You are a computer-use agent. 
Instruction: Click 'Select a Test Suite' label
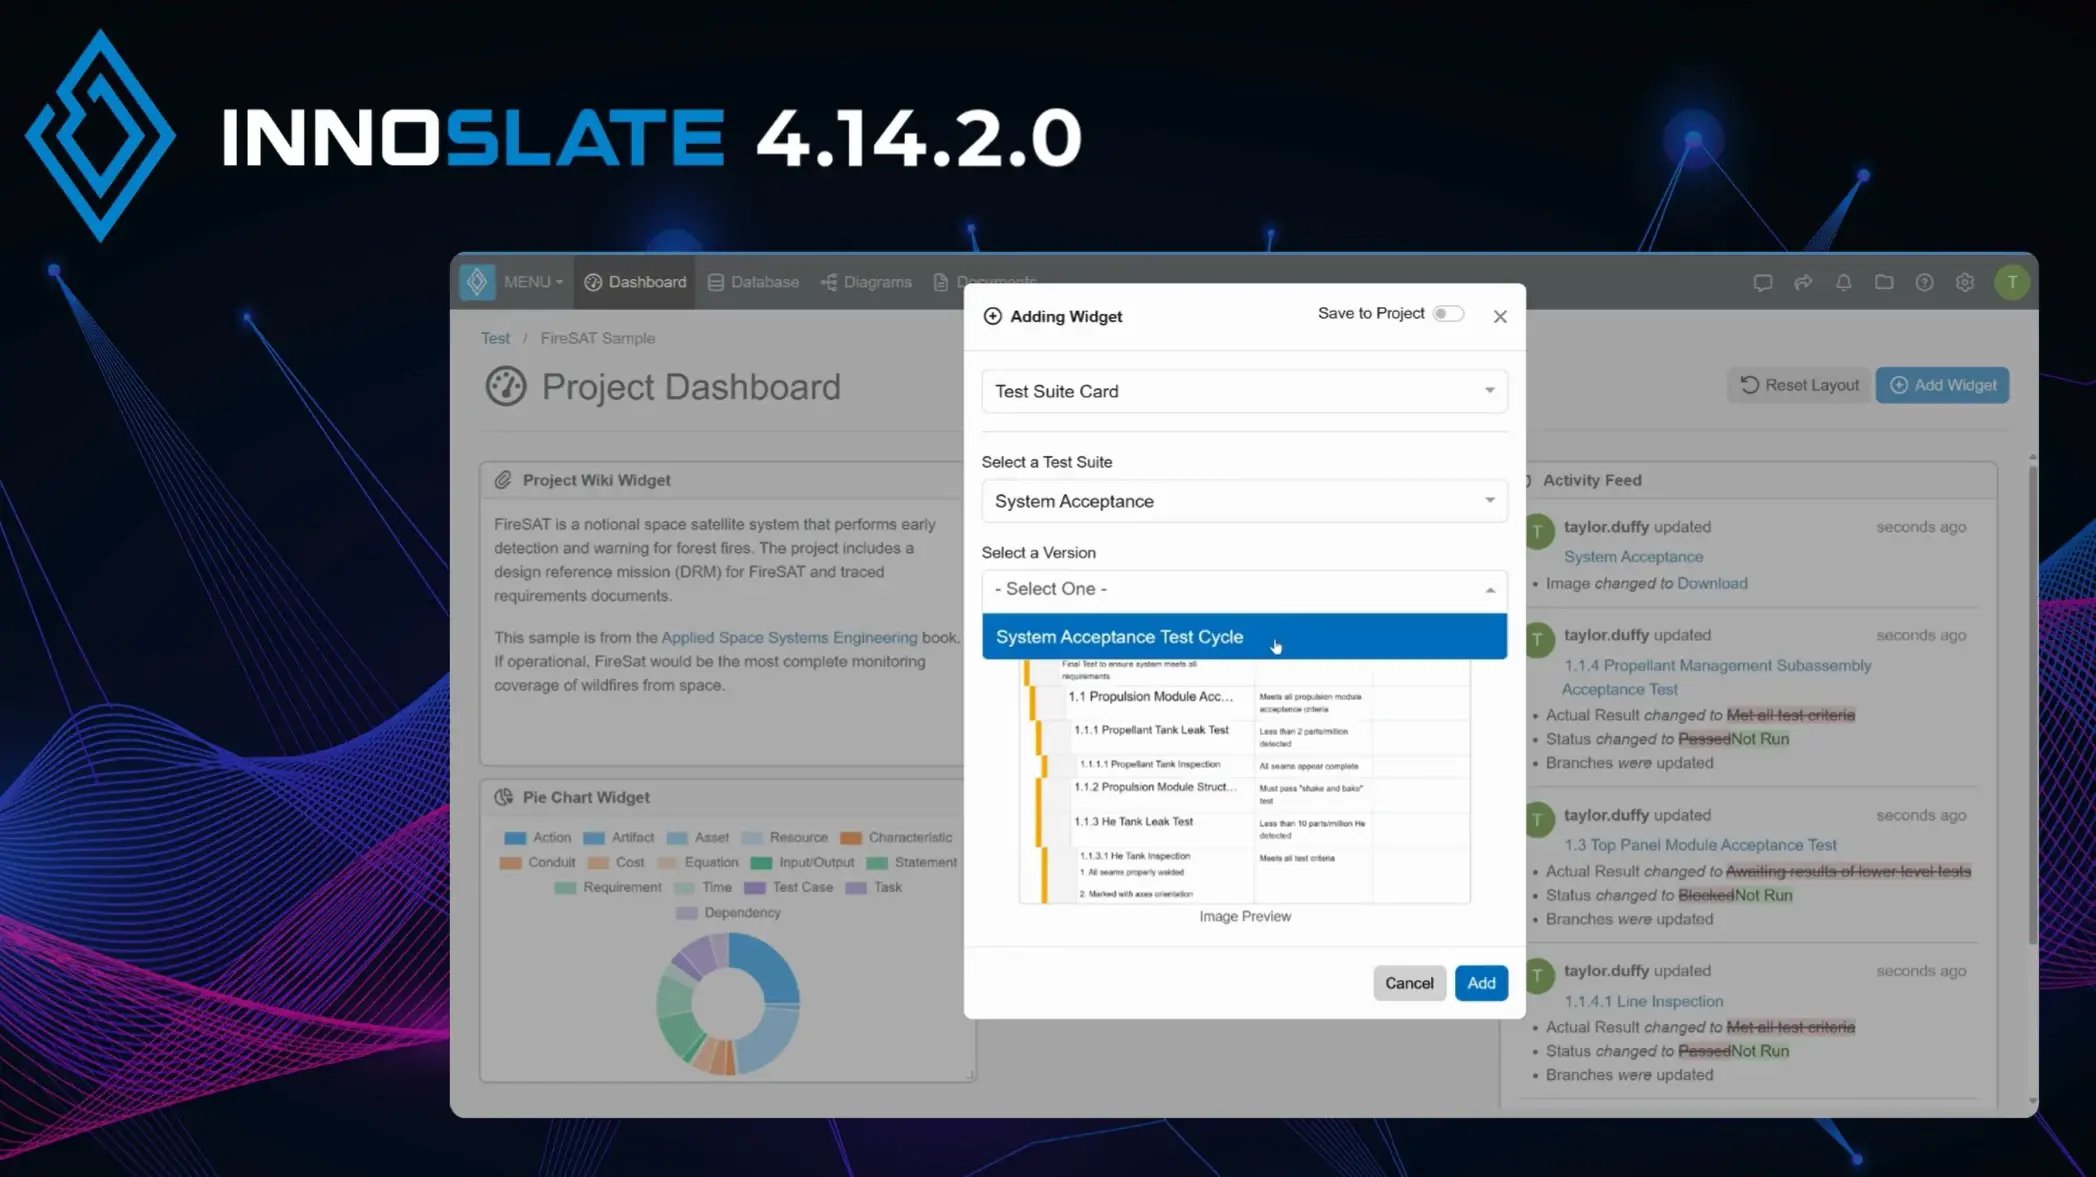[x=1047, y=462]
